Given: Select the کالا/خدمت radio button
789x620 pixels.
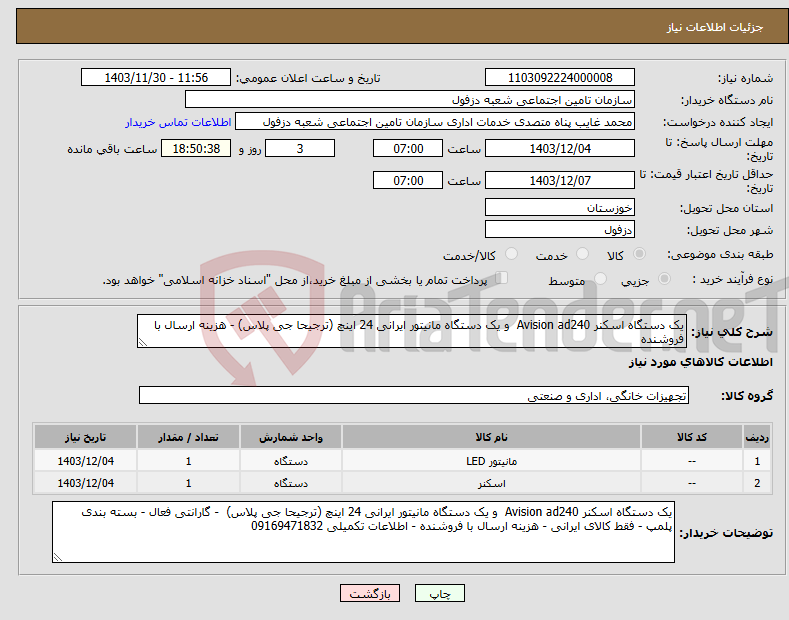Looking at the screenshot, I should pyautogui.click(x=511, y=254).
